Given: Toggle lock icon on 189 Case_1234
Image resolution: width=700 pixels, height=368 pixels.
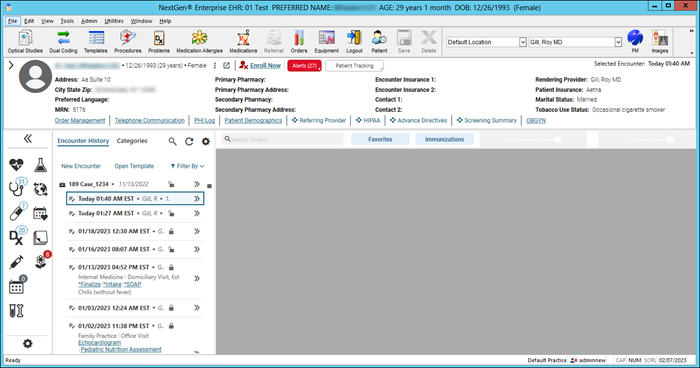Looking at the screenshot, I should [171, 184].
